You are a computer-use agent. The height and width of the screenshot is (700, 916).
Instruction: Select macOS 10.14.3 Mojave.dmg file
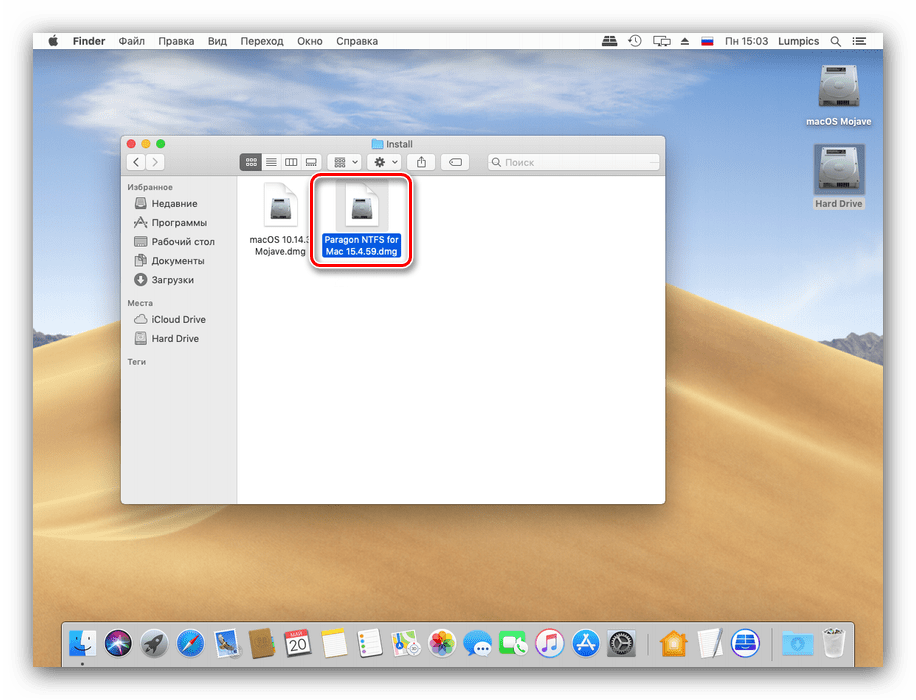[280, 219]
